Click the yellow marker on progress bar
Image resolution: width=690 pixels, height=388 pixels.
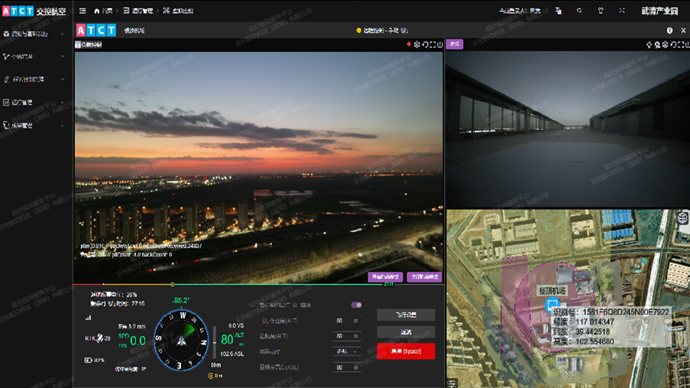[x=172, y=285]
